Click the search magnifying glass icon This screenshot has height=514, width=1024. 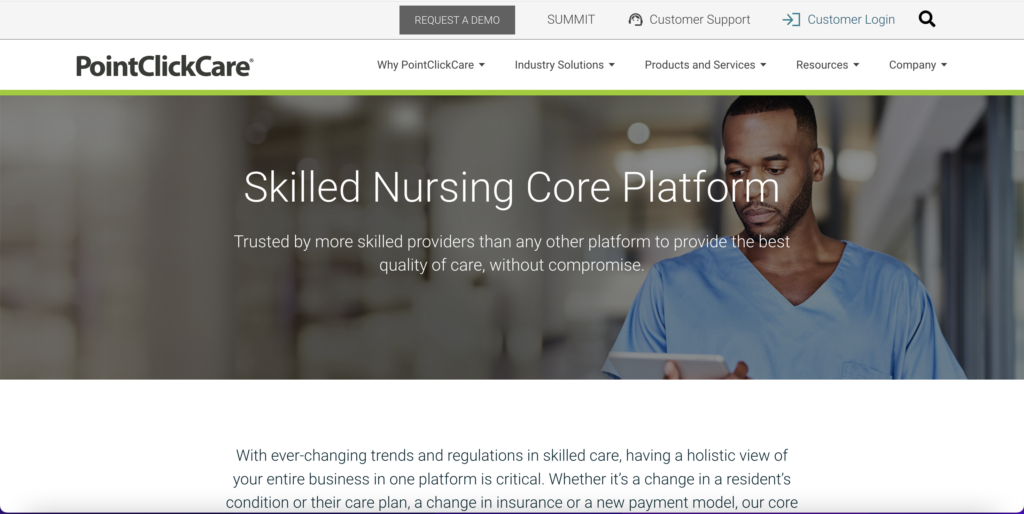tap(927, 19)
